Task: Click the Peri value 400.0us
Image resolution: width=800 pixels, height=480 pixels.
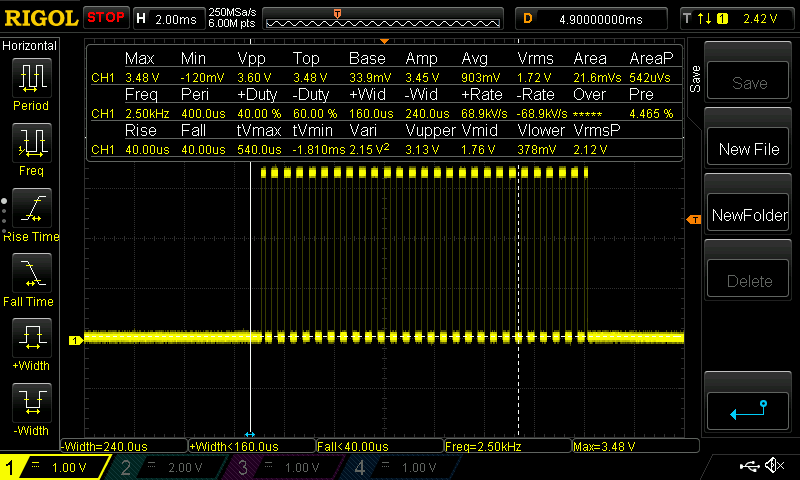Action: click(x=203, y=114)
